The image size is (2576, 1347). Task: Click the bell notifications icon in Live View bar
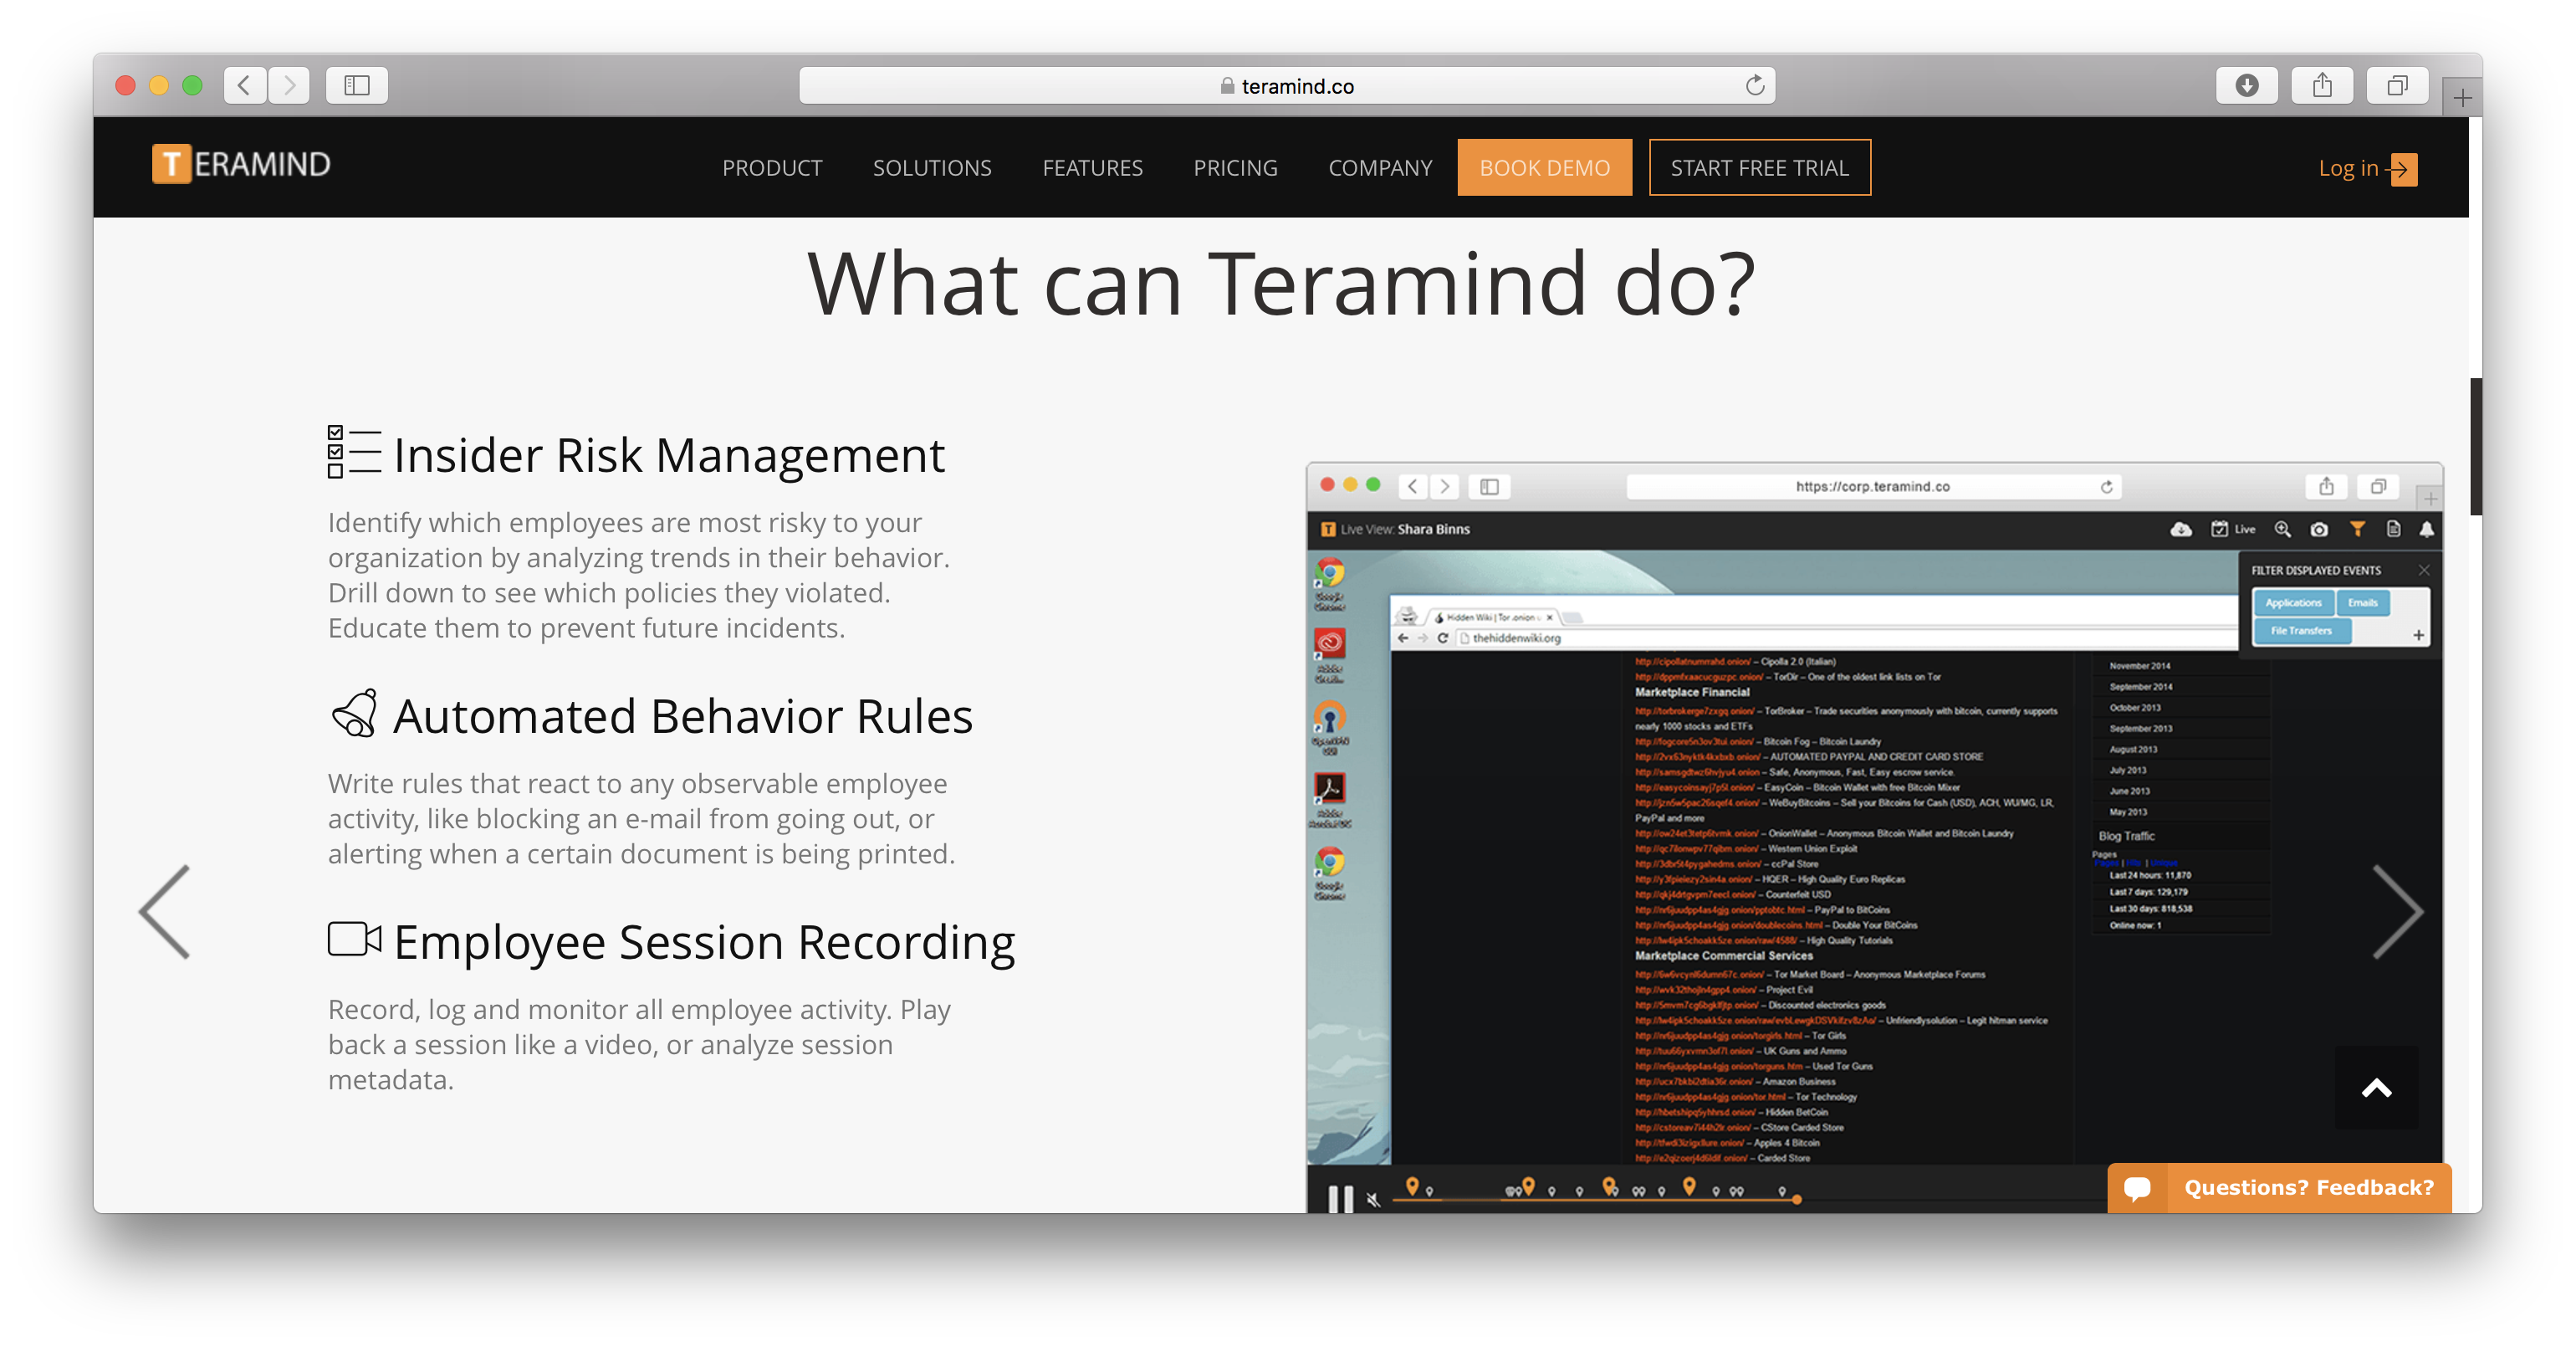2426,529
